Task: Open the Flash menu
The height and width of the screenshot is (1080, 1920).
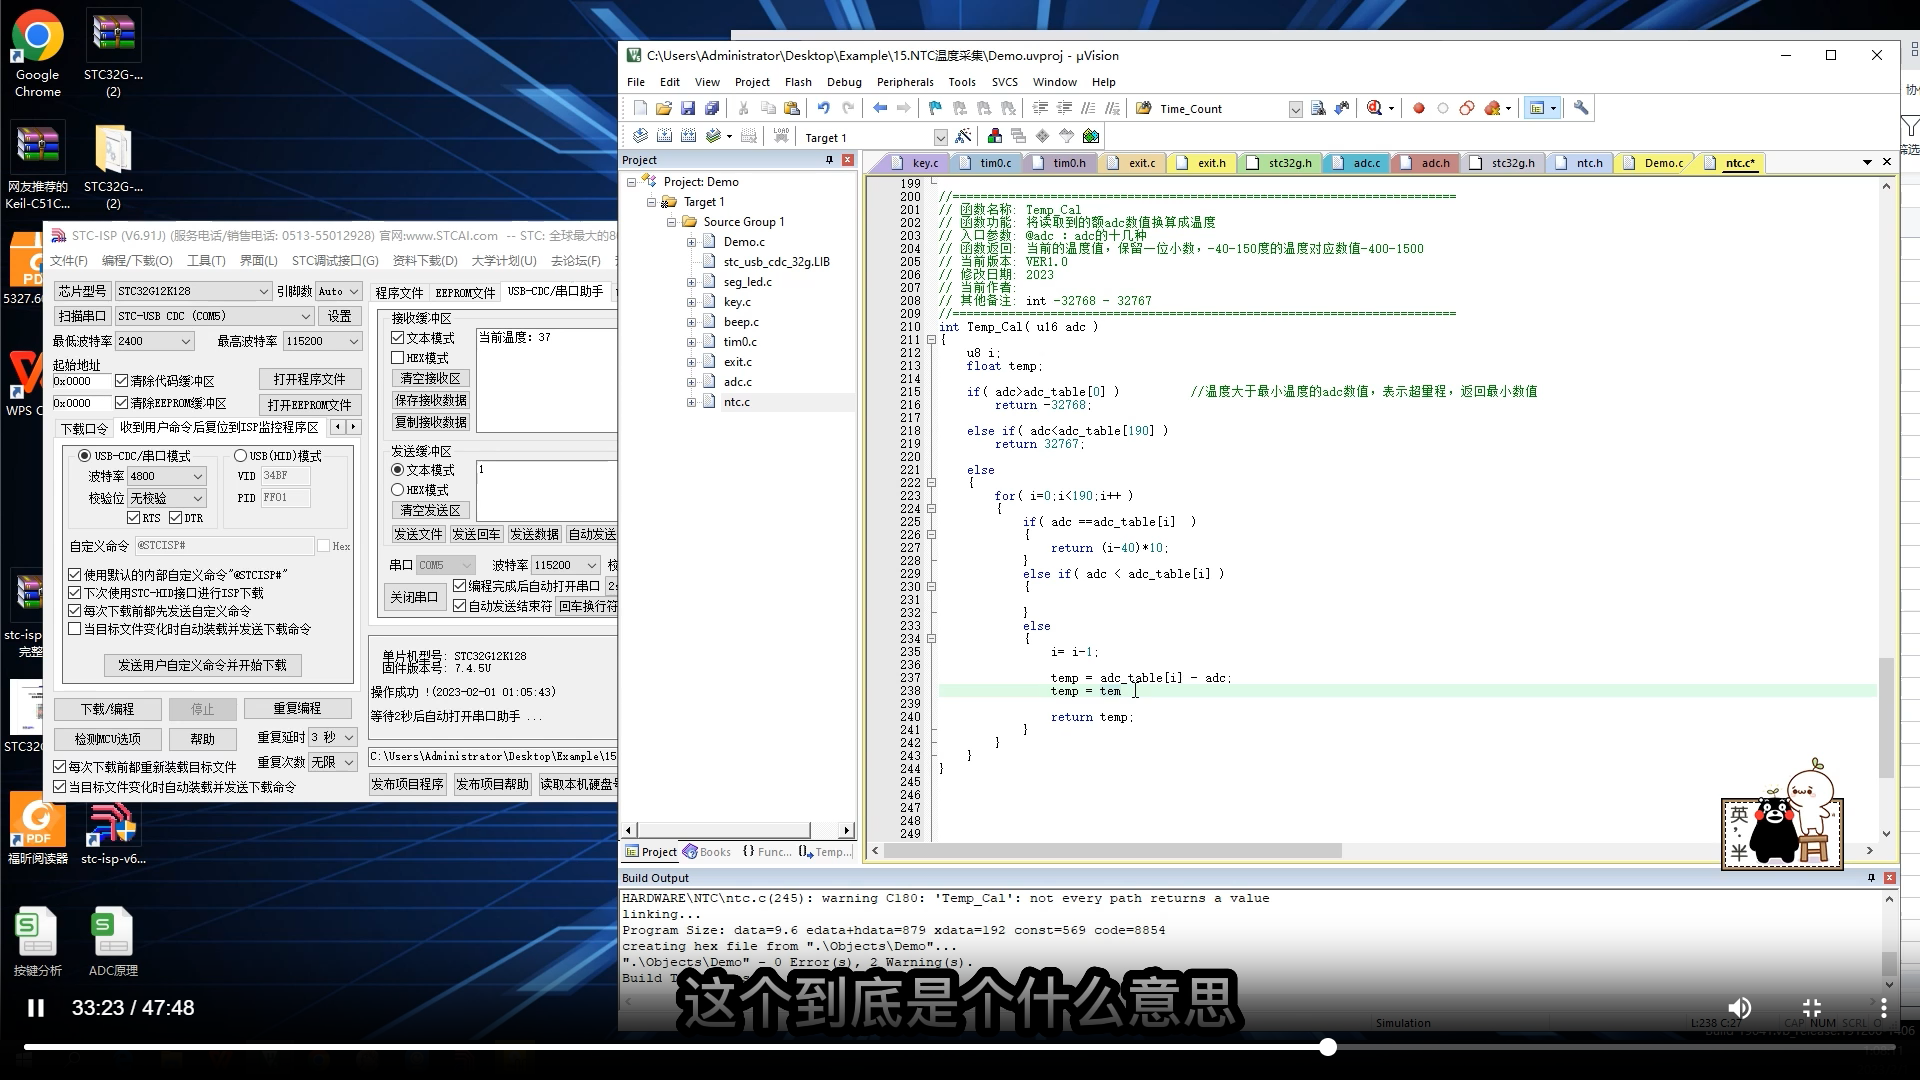Action: (x=798, y=82)
